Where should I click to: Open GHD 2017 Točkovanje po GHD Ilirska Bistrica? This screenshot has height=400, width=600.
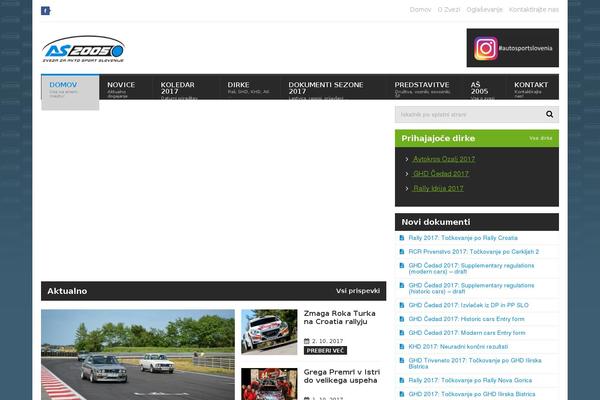[472, 394]
